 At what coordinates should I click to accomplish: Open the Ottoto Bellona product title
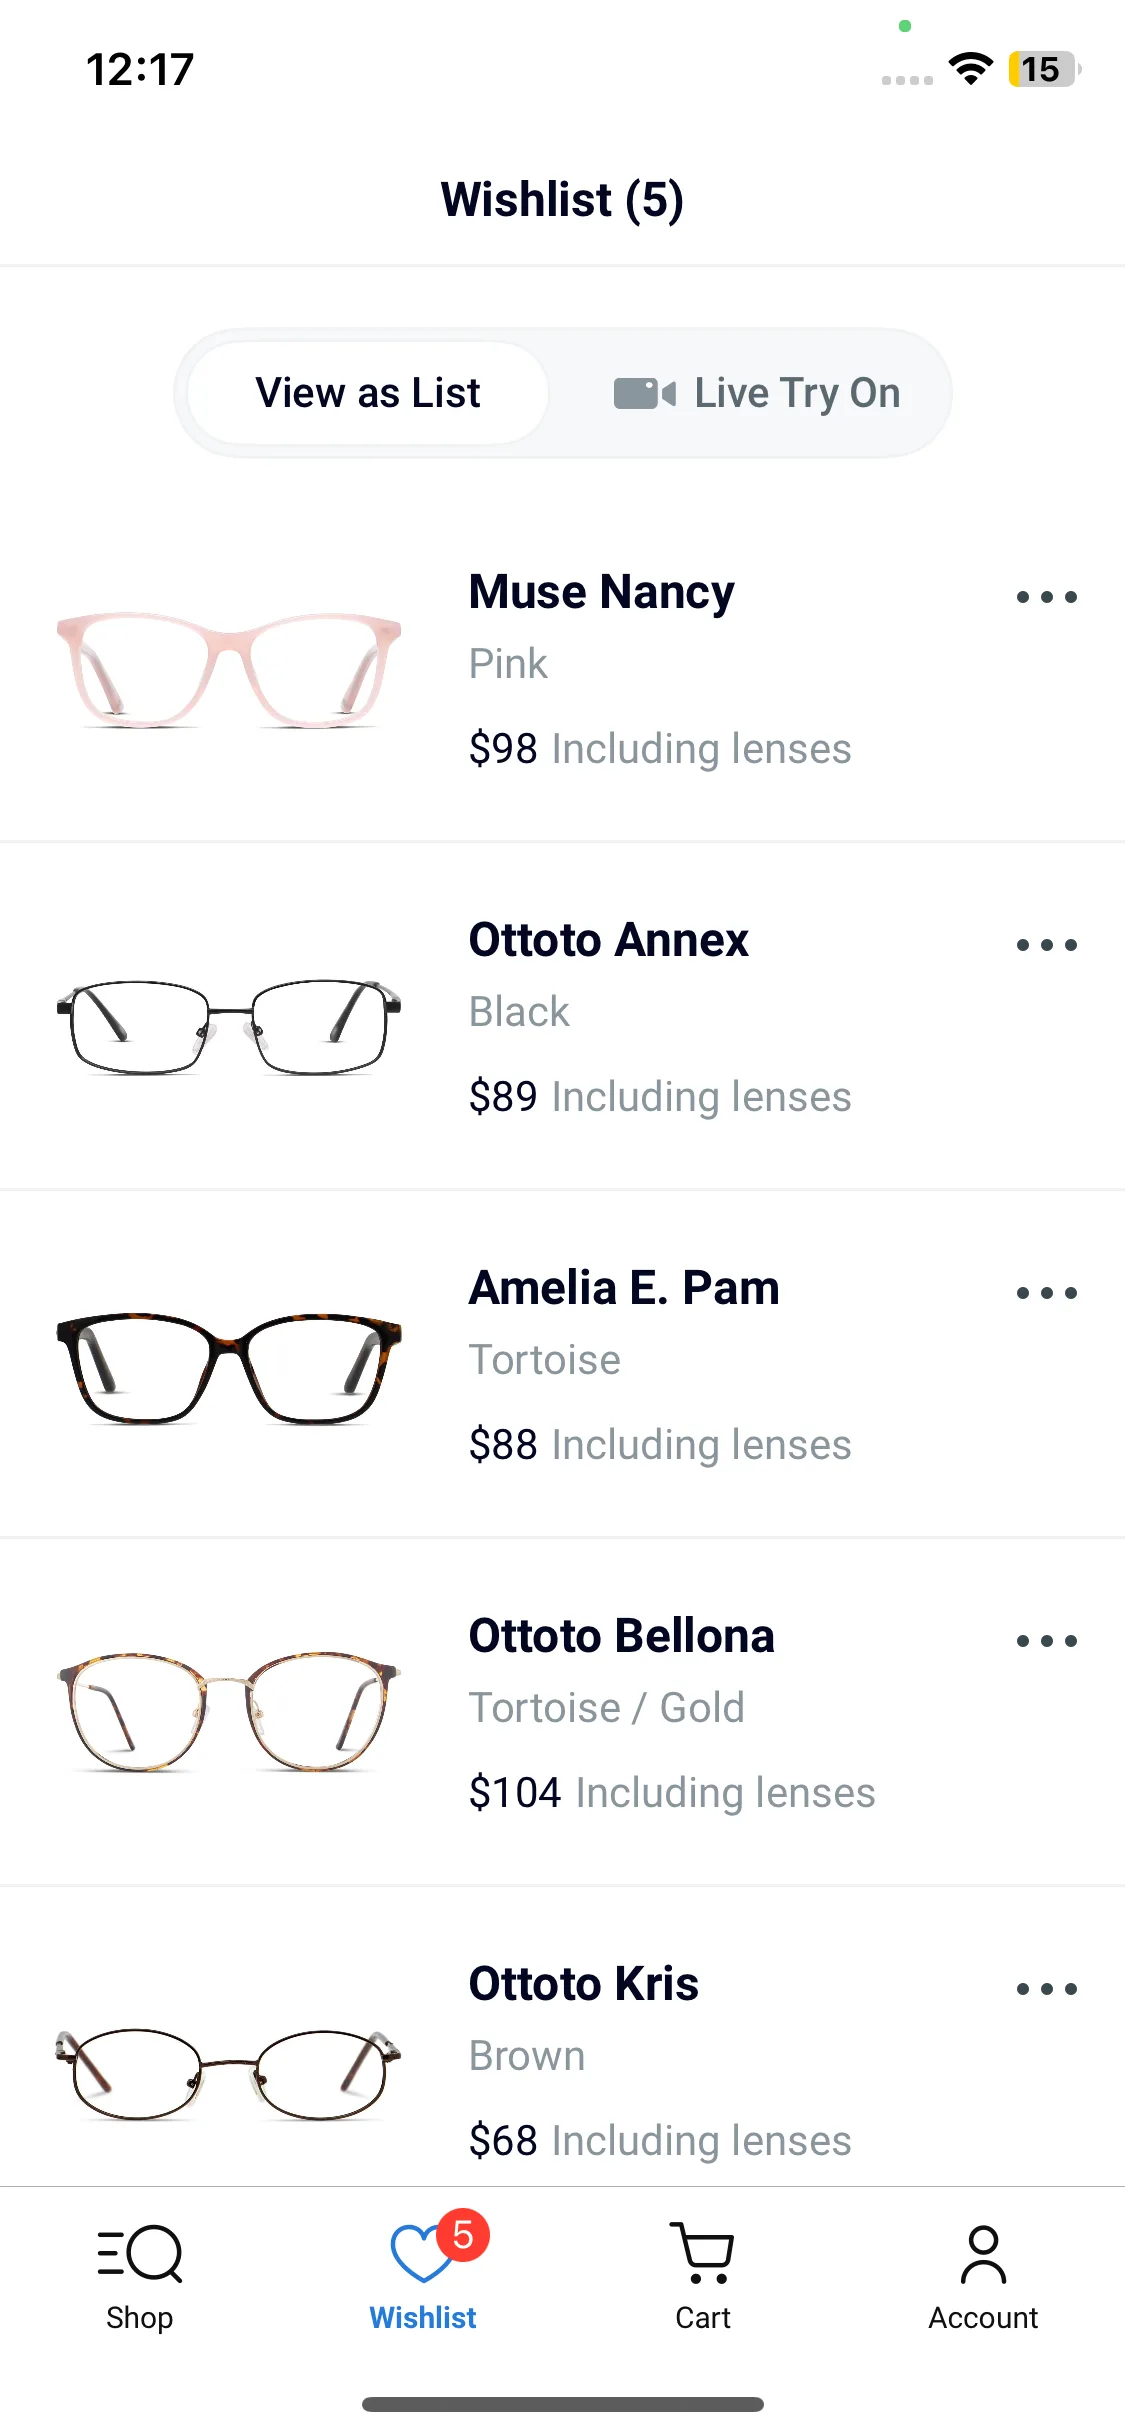[621, 1637]
